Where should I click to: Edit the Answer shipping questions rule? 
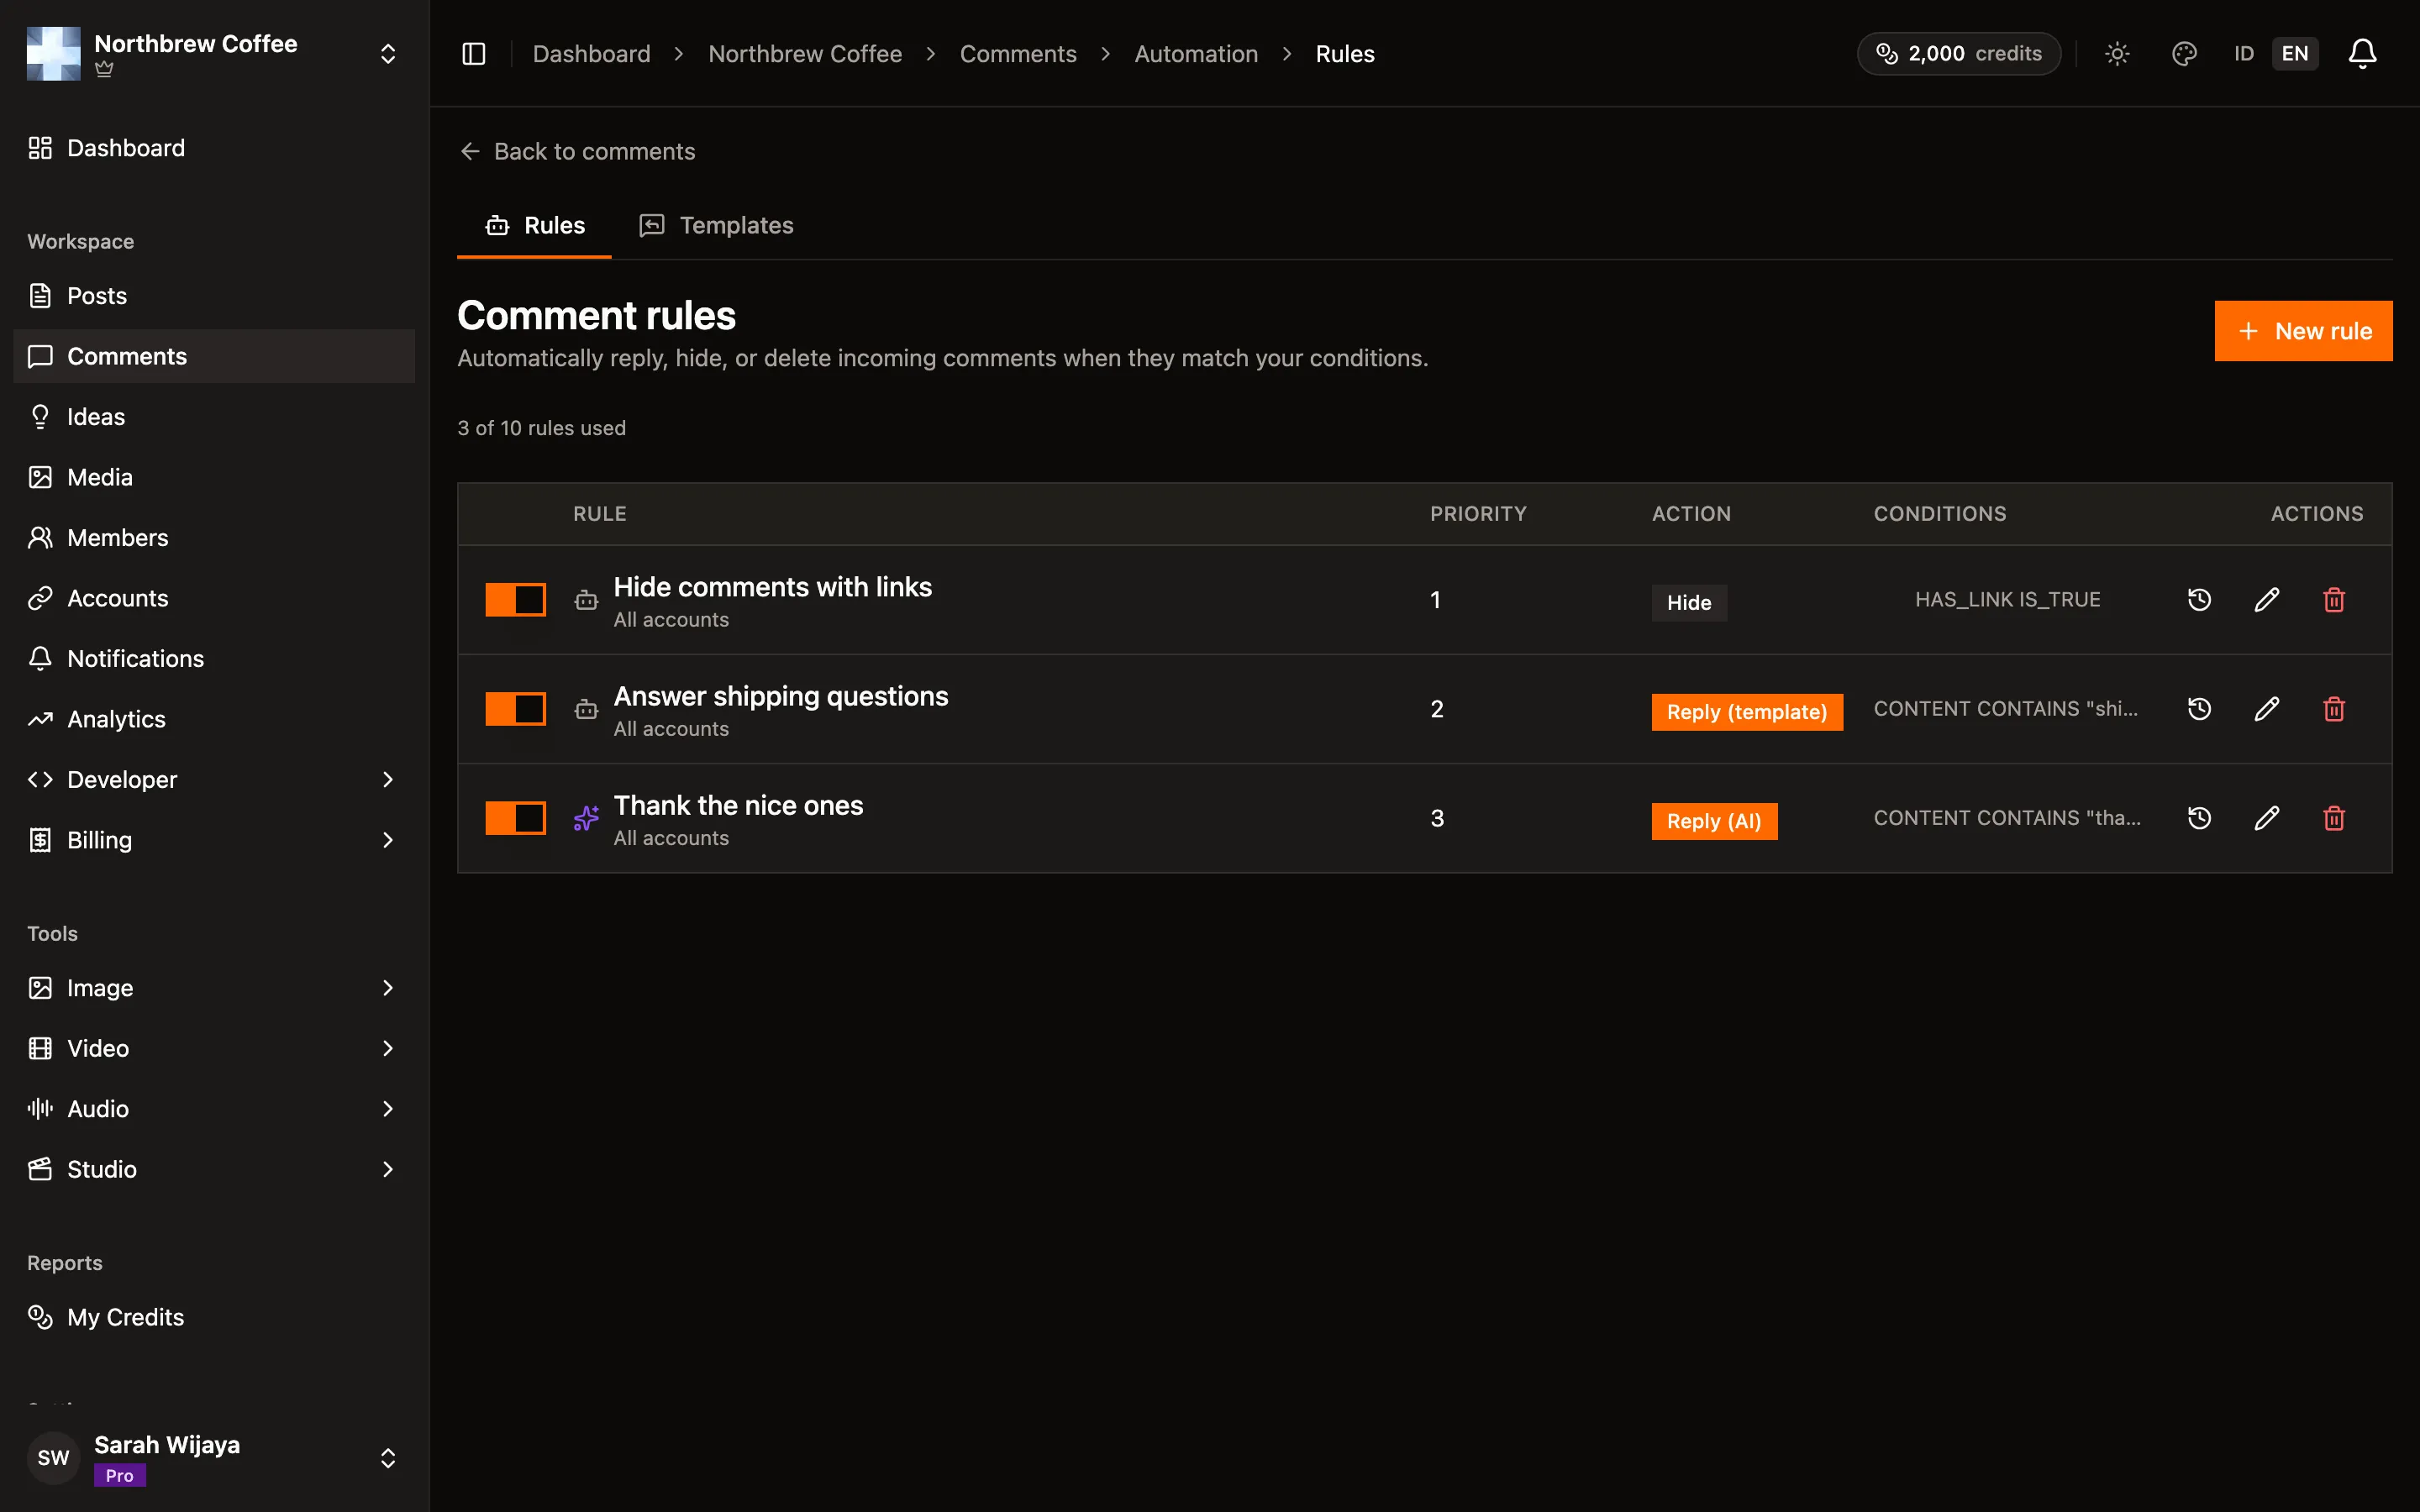point(2267,709)
